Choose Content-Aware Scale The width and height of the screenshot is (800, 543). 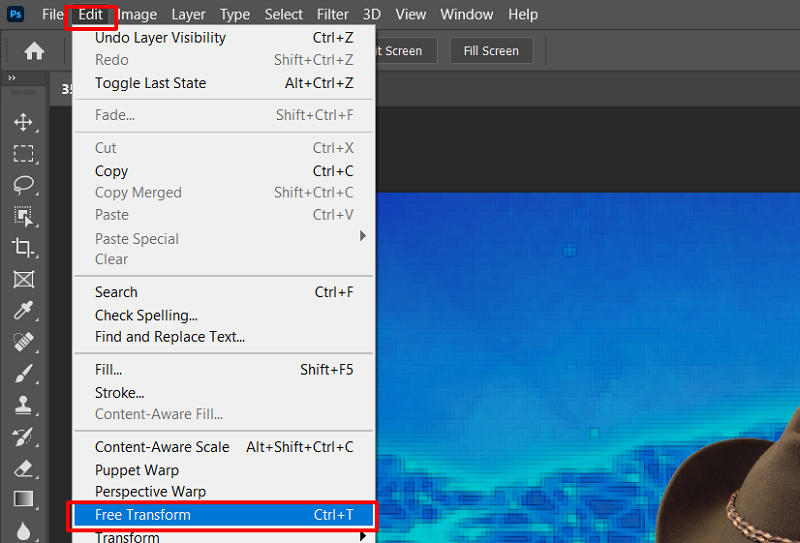[224, 447]
